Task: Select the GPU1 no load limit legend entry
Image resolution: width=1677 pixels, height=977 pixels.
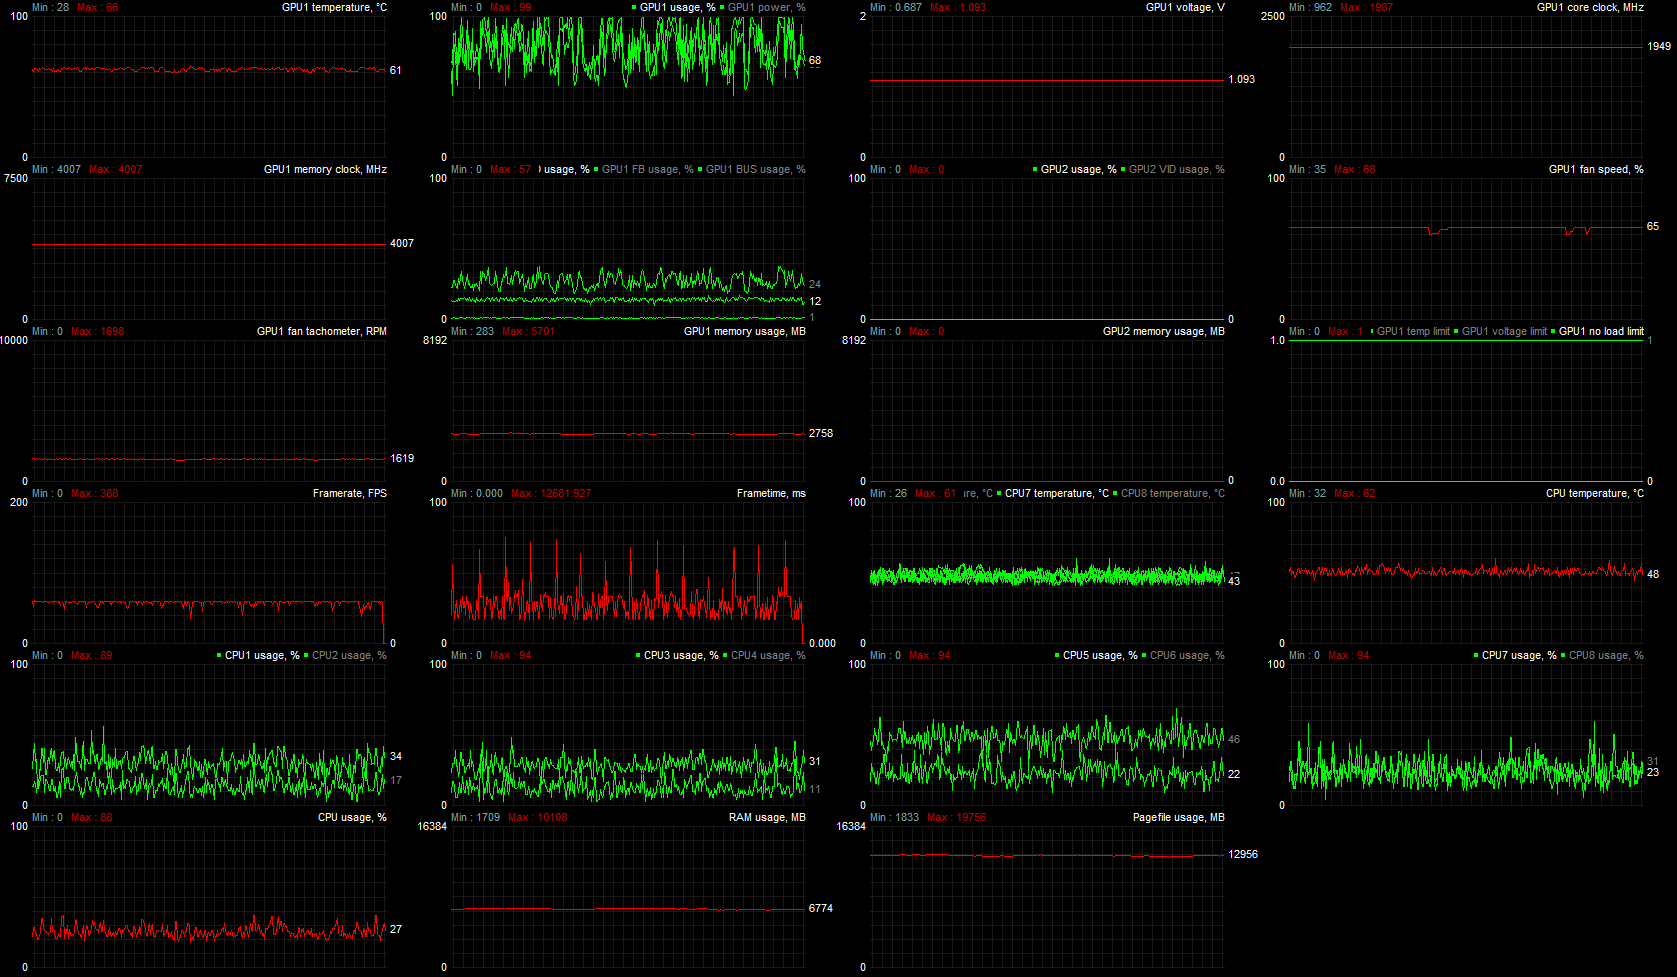Action: click(1601, 332)
